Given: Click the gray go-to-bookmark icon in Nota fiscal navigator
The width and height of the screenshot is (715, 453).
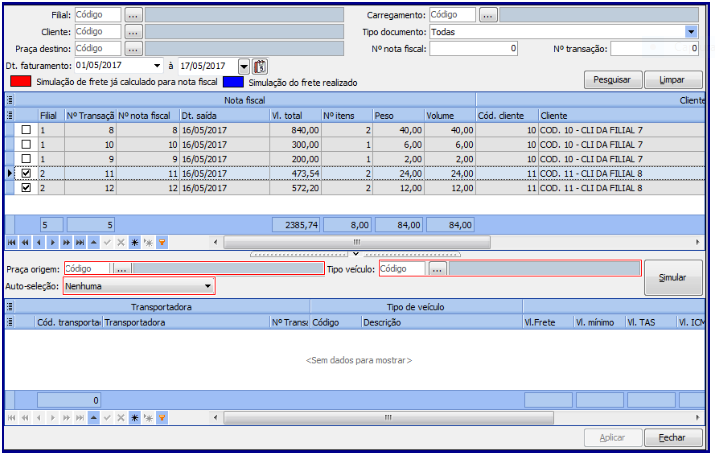Looking at the screenshot, I should click(x=148, y=242).
